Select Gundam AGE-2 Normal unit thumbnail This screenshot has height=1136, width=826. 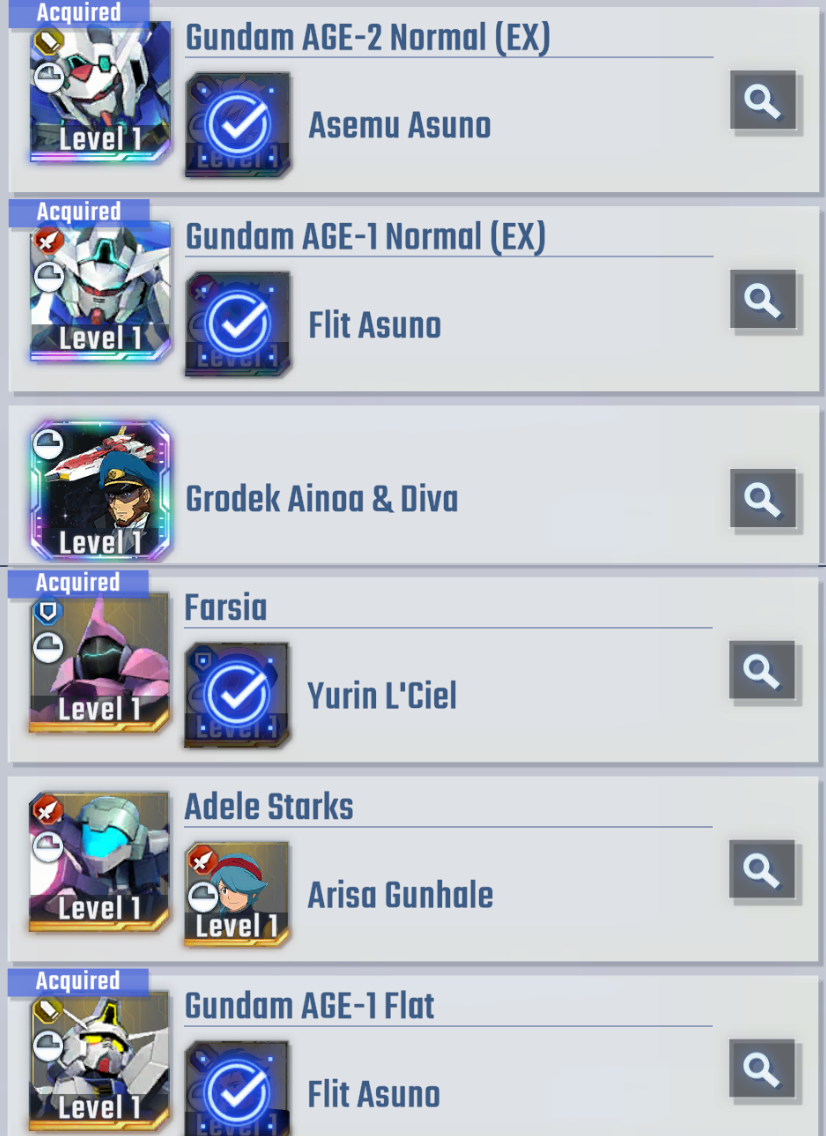click(100, 91)
